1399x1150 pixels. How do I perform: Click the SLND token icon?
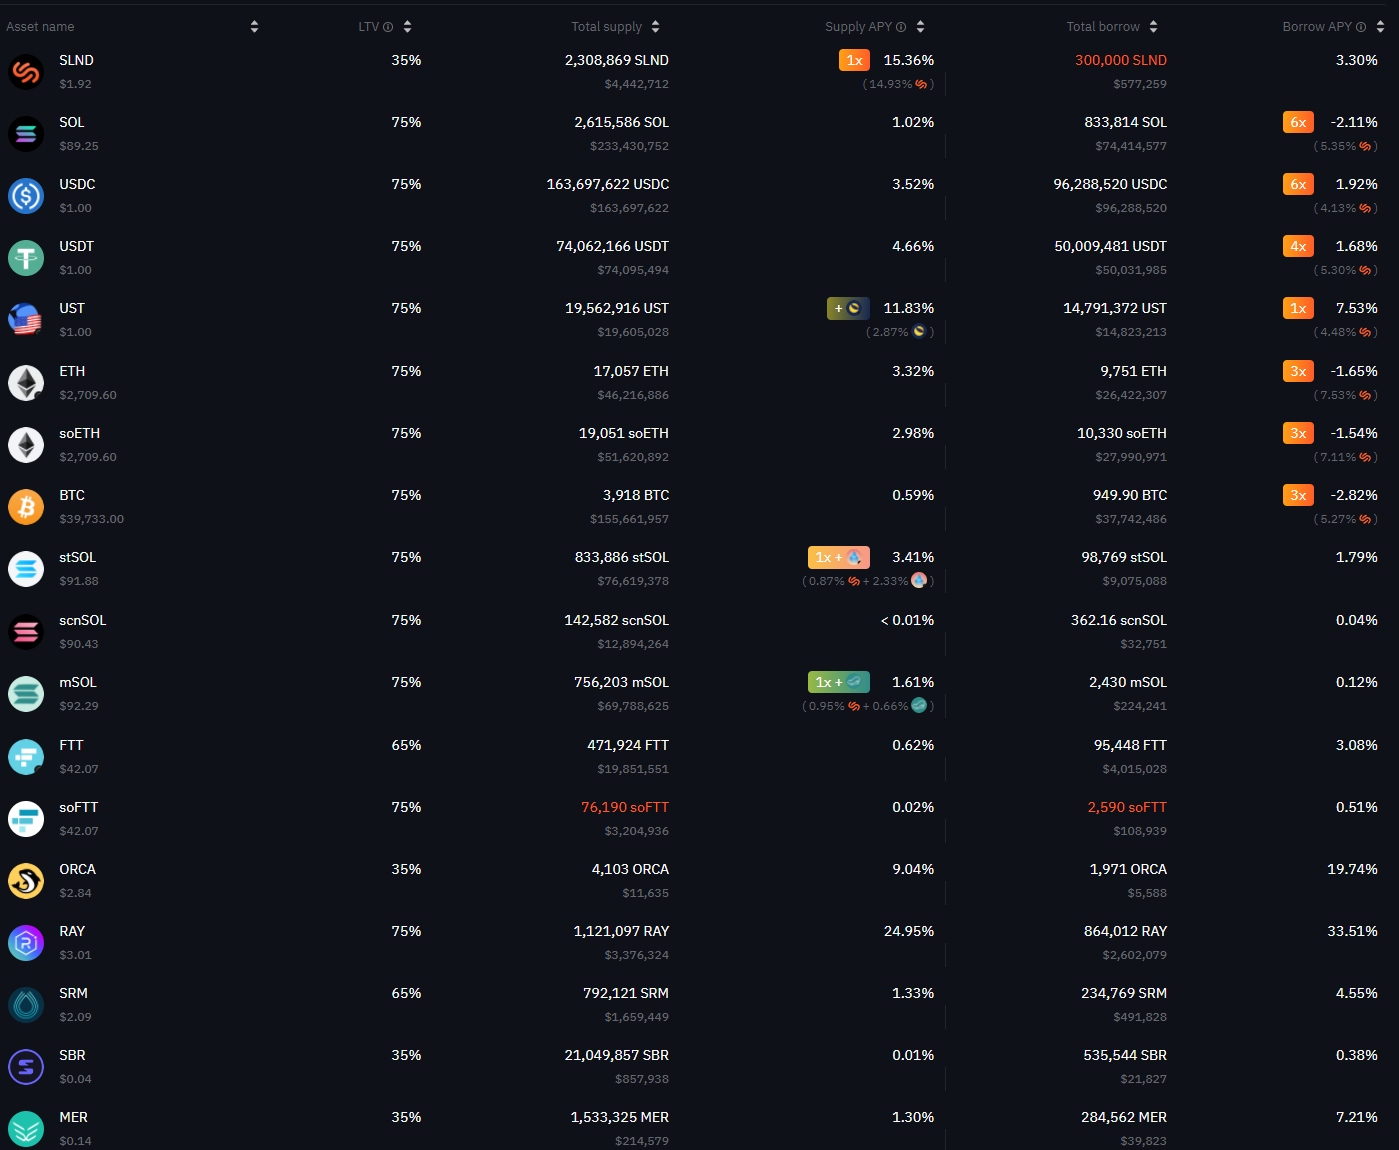pyautogui.click(x=26, y=72)
